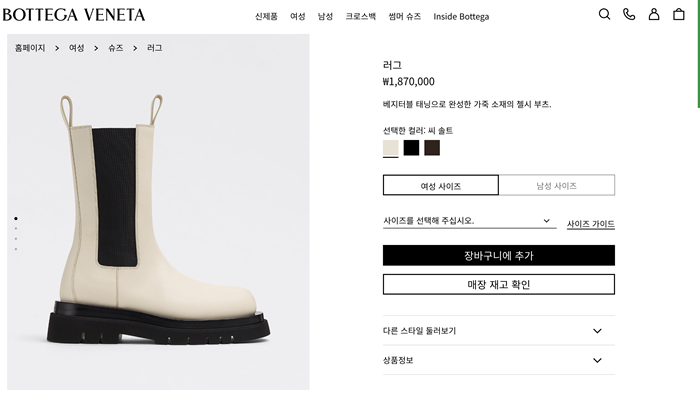Select the dark brown color swatch
Image resolution: width=700 pixels, height=393 pixels.
click(432, 148)
